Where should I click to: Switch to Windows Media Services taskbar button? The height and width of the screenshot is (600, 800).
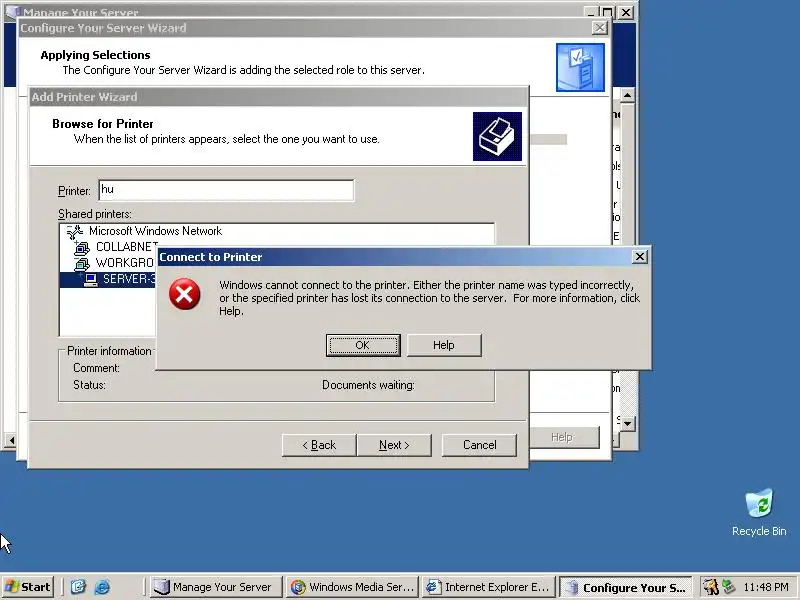point(353,587)
